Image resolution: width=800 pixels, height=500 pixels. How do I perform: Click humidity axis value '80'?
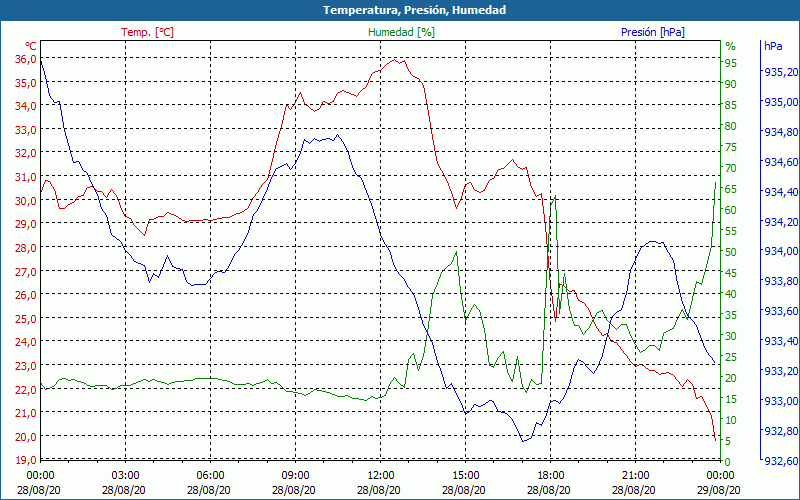[731, 126]
